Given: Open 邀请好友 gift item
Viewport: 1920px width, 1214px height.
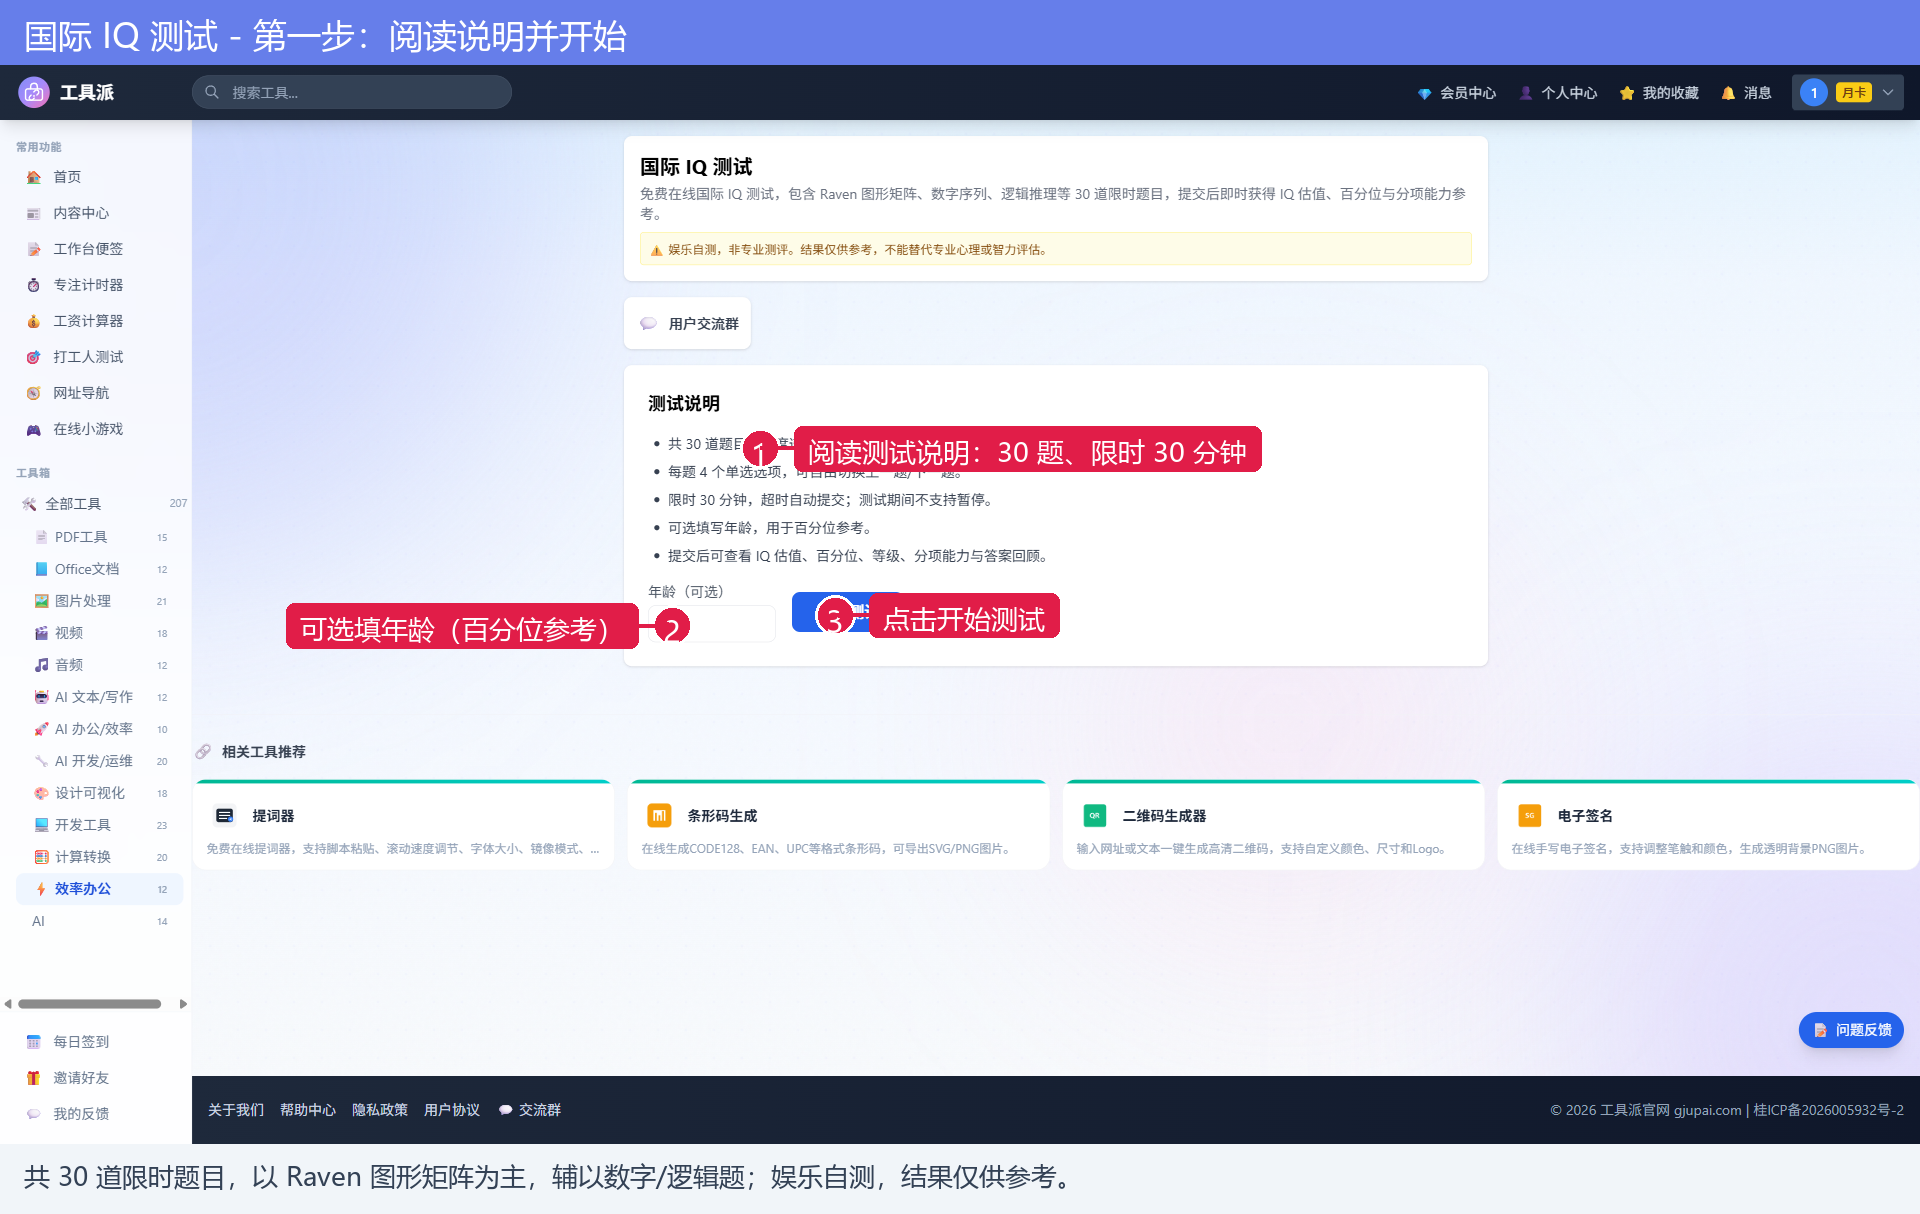Looking at the screenshot, I should click(96, 1078).
